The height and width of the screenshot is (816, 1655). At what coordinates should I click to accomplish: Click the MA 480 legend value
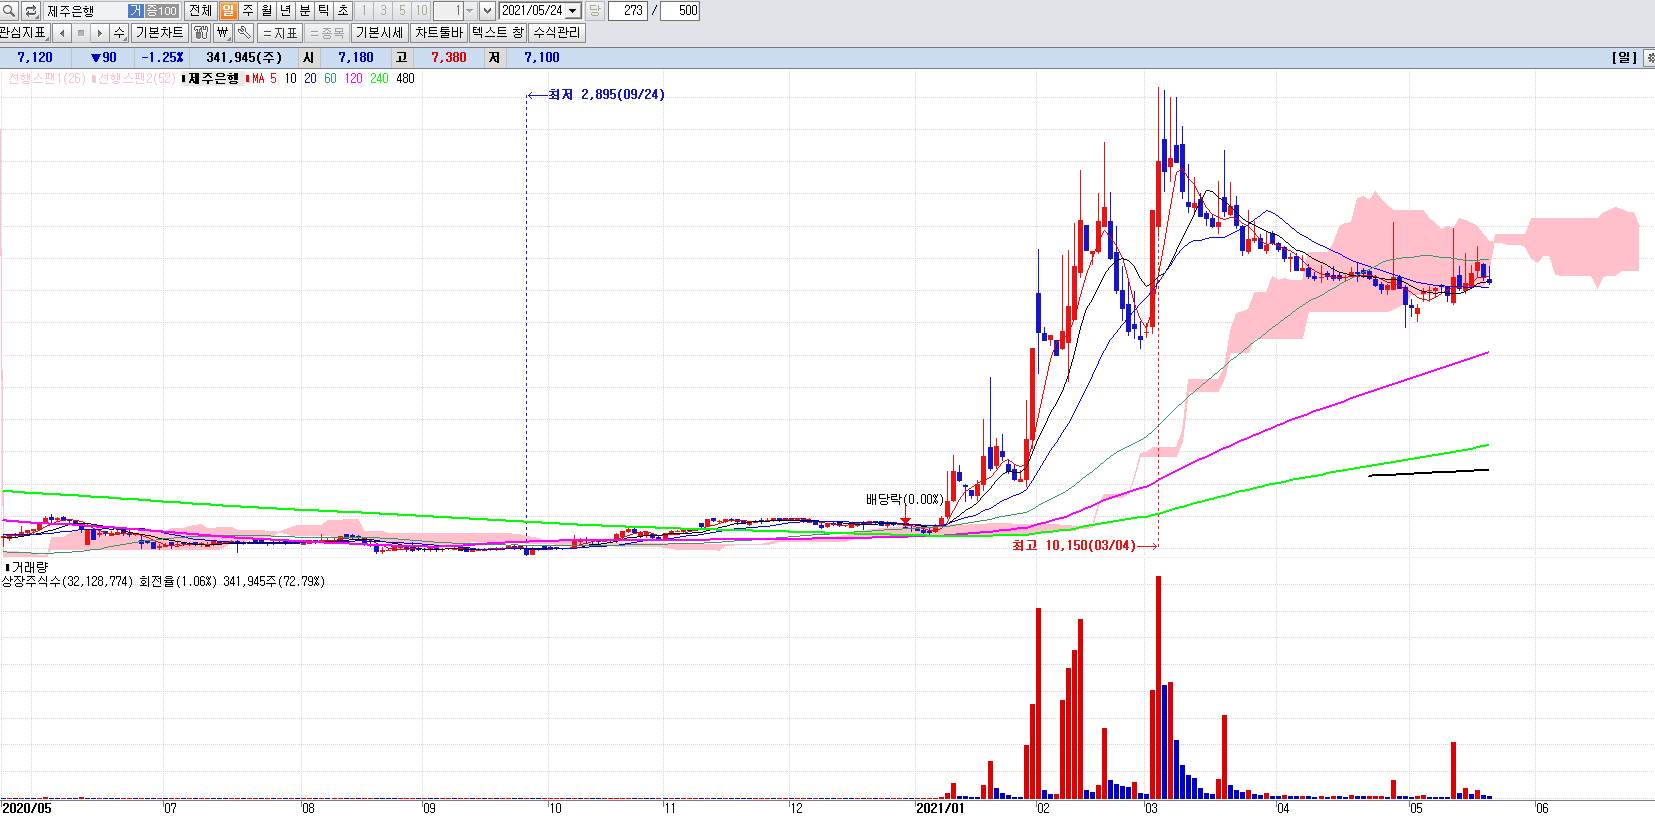coord(405,79)
